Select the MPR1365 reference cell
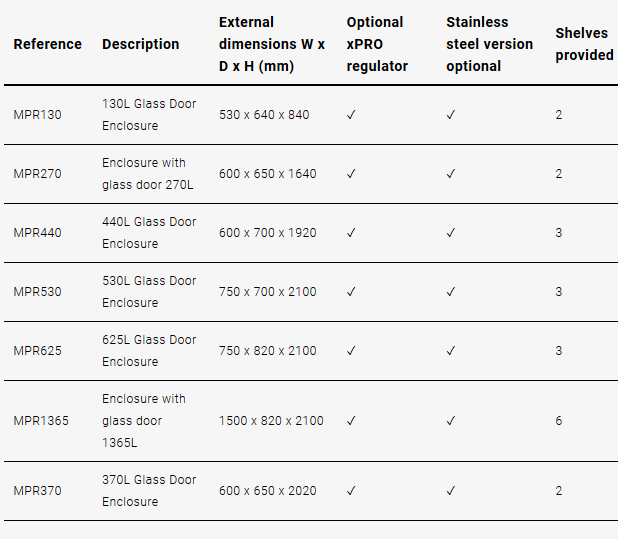This screenshot has height=539, width=618. coord(42,421)
